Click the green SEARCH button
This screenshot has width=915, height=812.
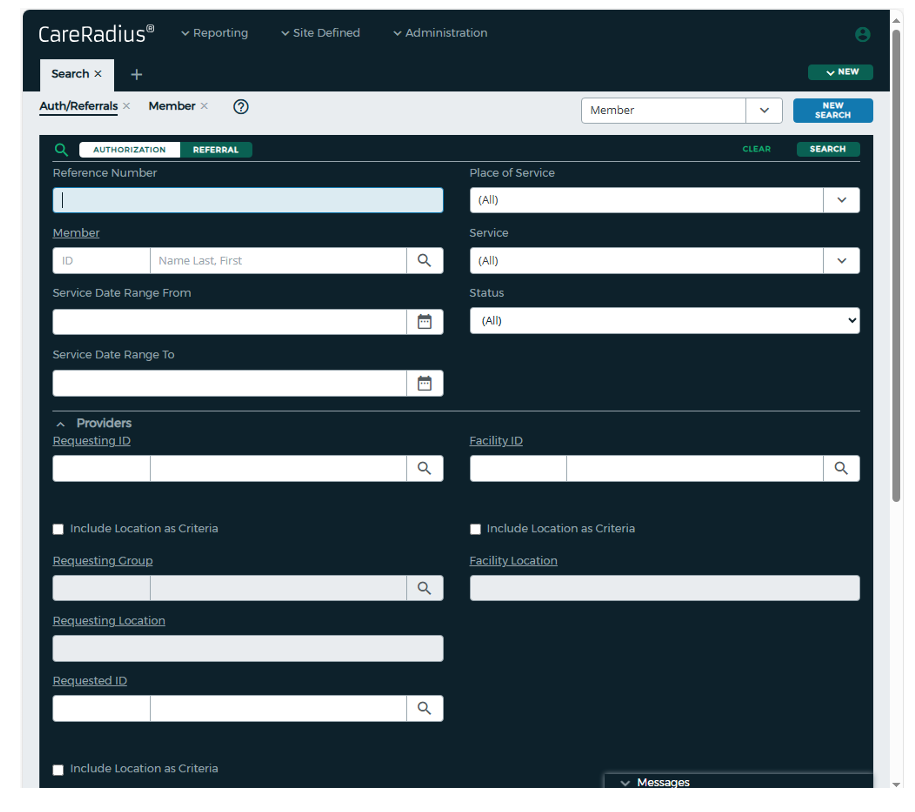point(828,149)
